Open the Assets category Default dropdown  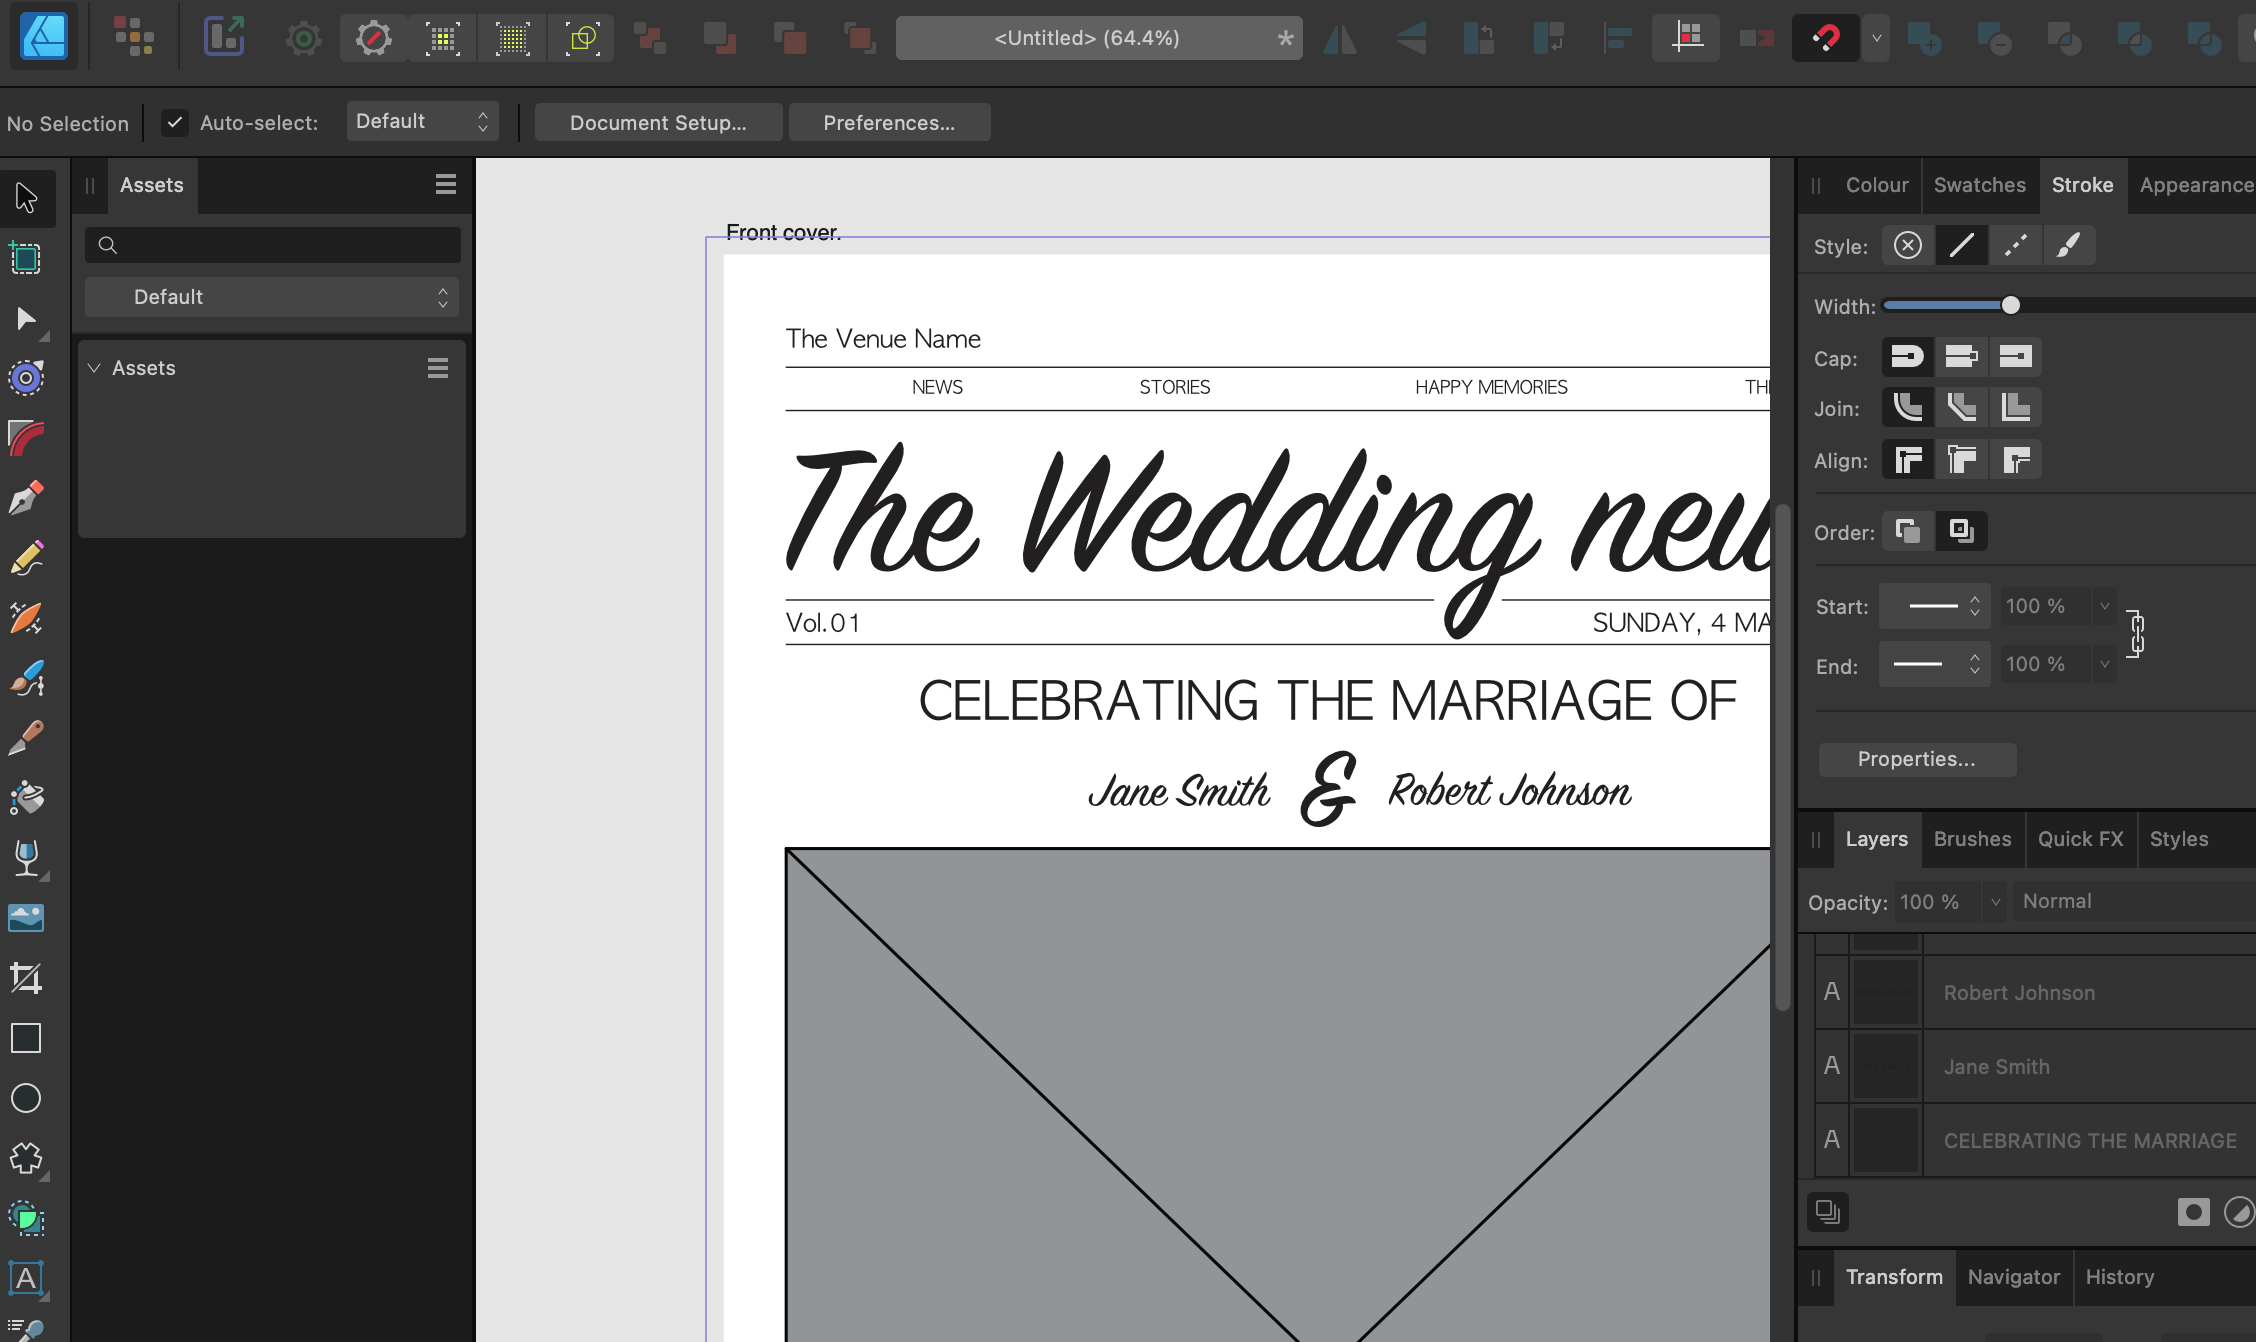(x=272, y=297)
